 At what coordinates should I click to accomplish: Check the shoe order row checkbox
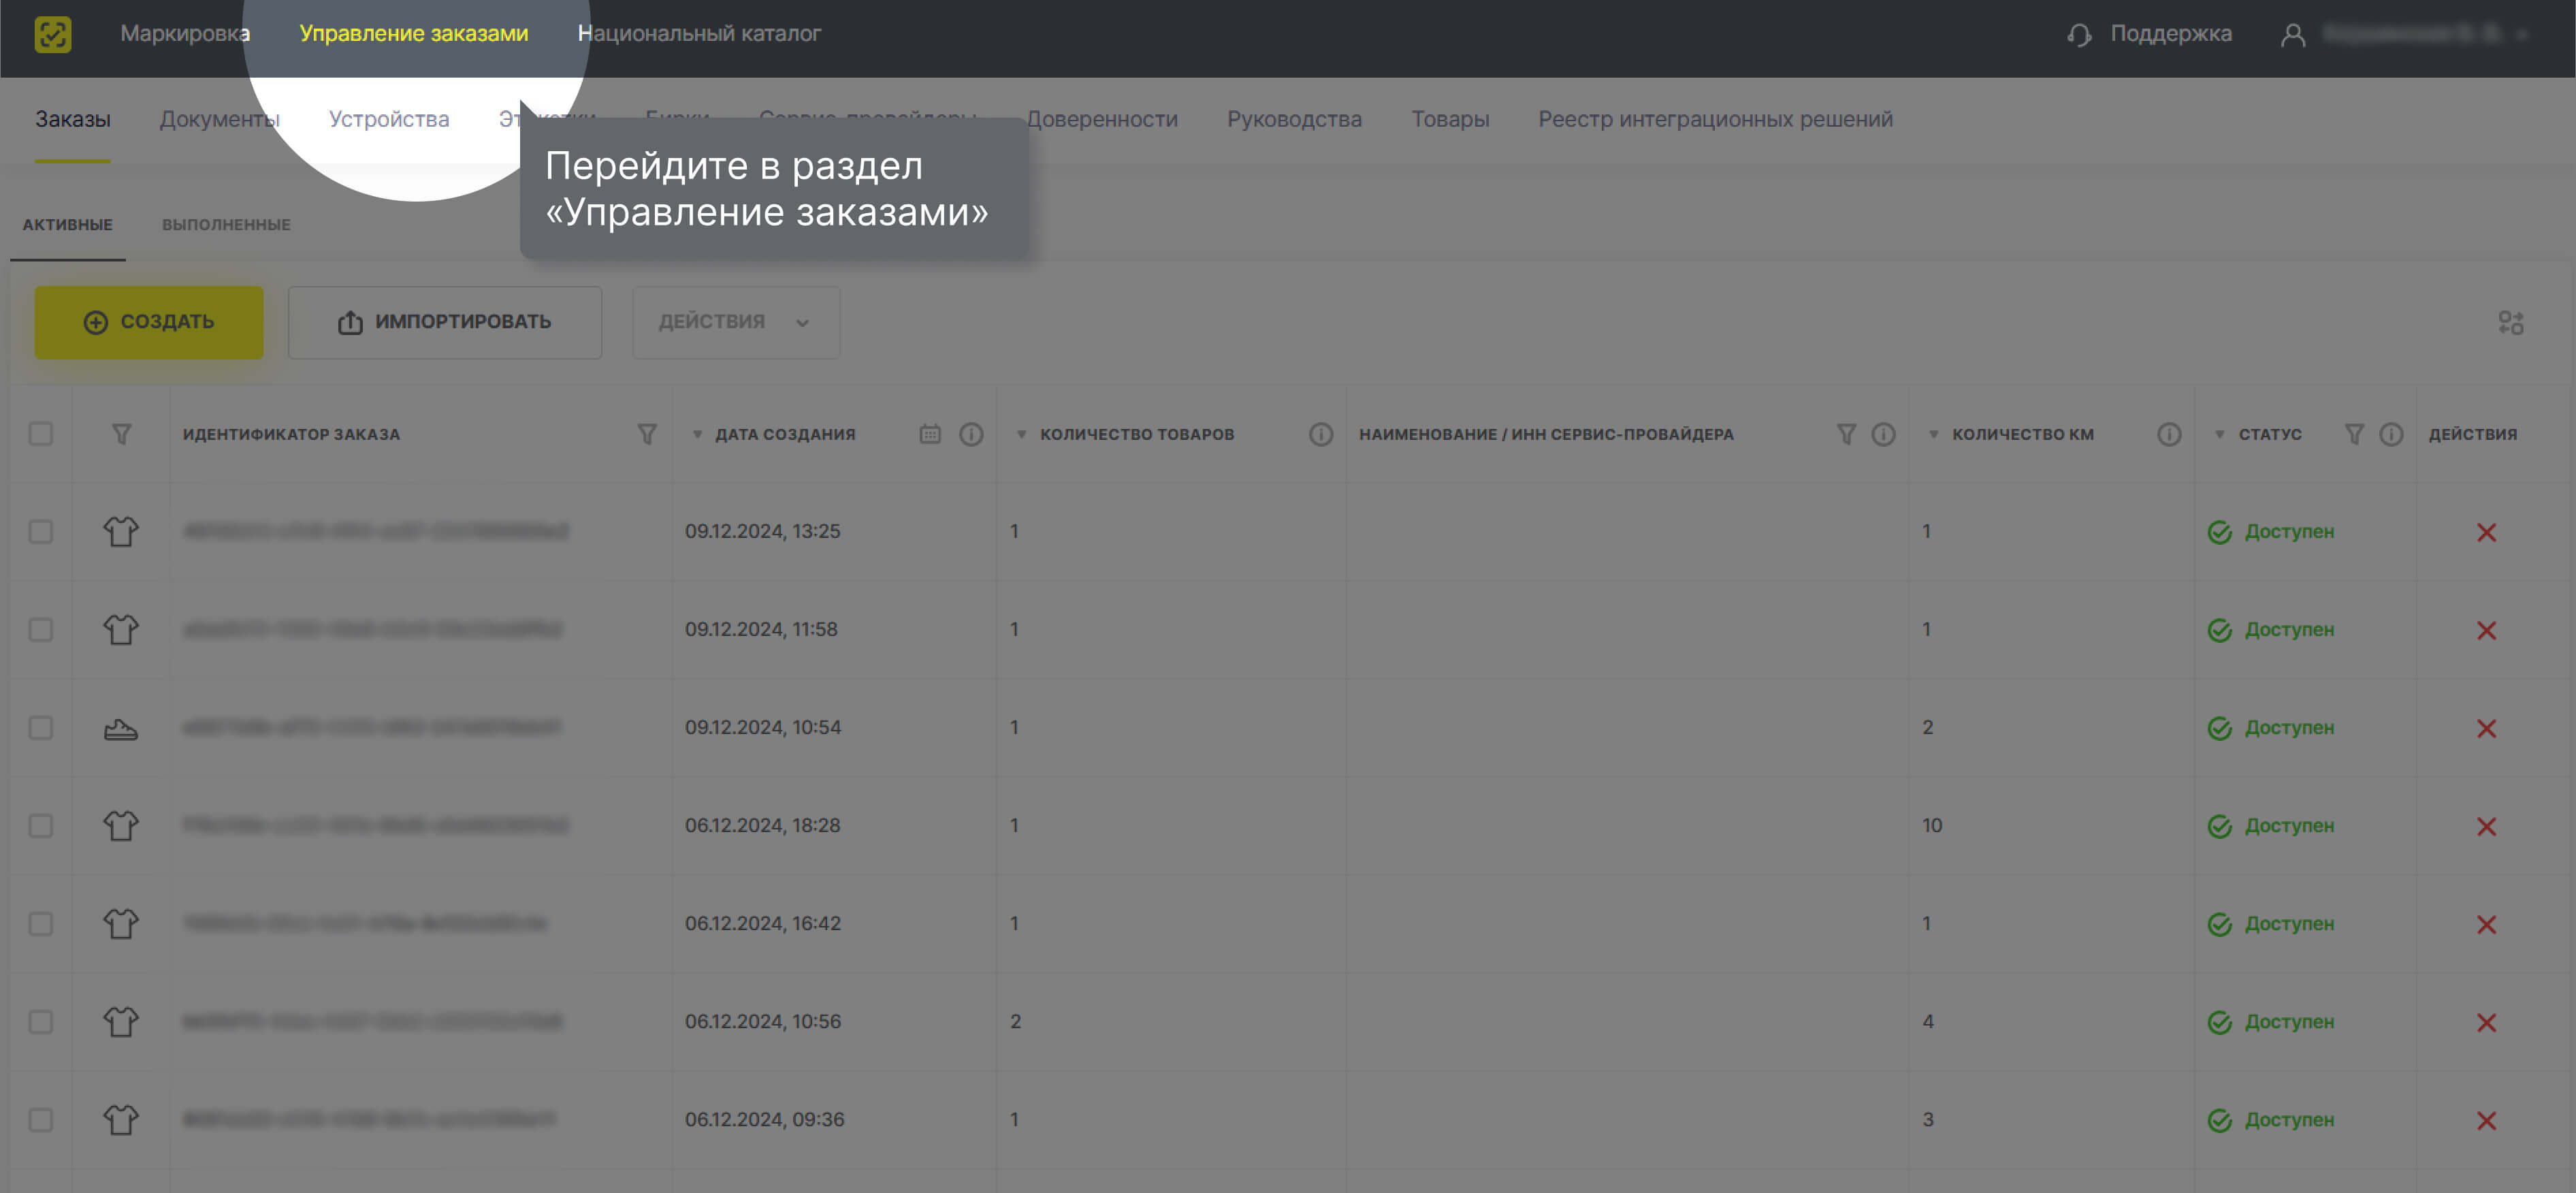point(41,728)
